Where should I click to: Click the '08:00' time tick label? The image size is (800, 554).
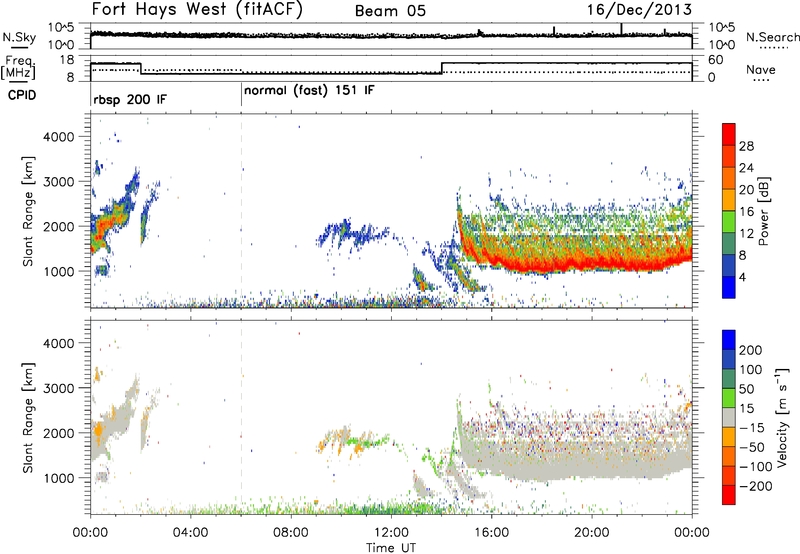[x=291, y=533]
